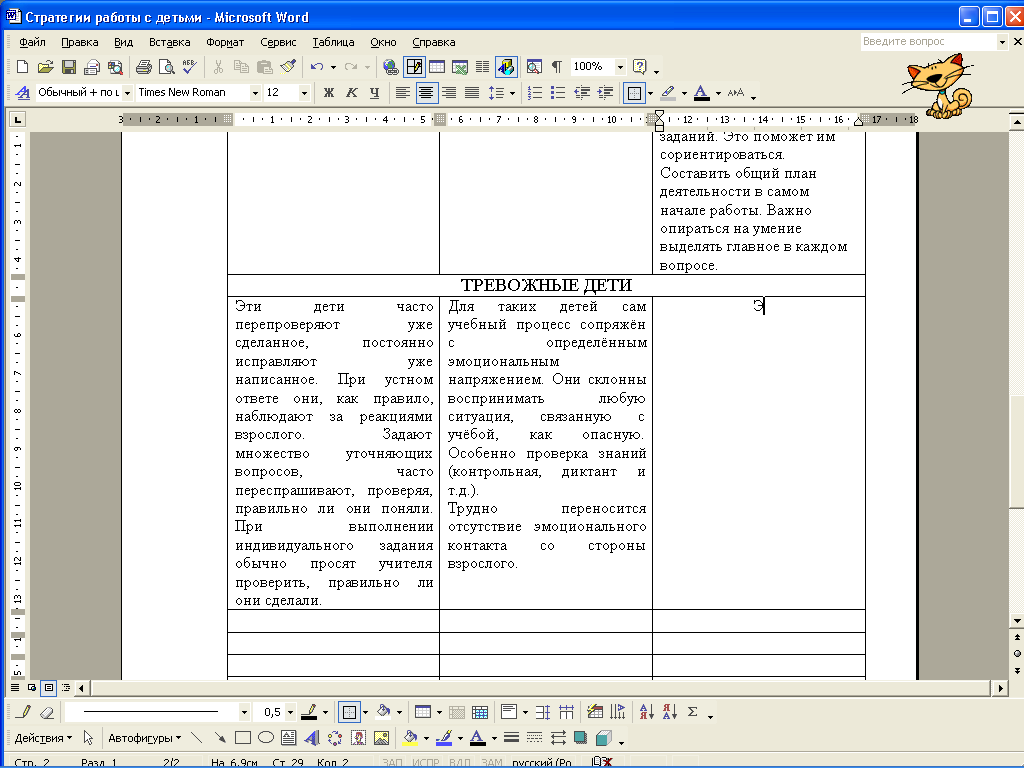1024x768 pixels.
Task: Open a file with the folder icon
Action: coord(45,67)
